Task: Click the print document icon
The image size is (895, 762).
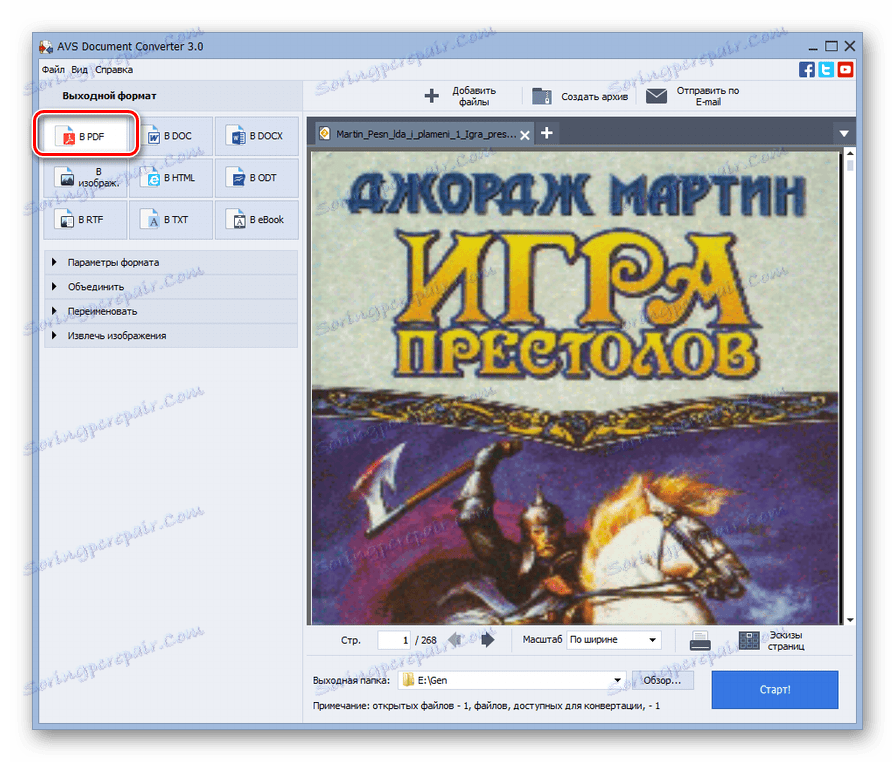Action: [700, 640]
